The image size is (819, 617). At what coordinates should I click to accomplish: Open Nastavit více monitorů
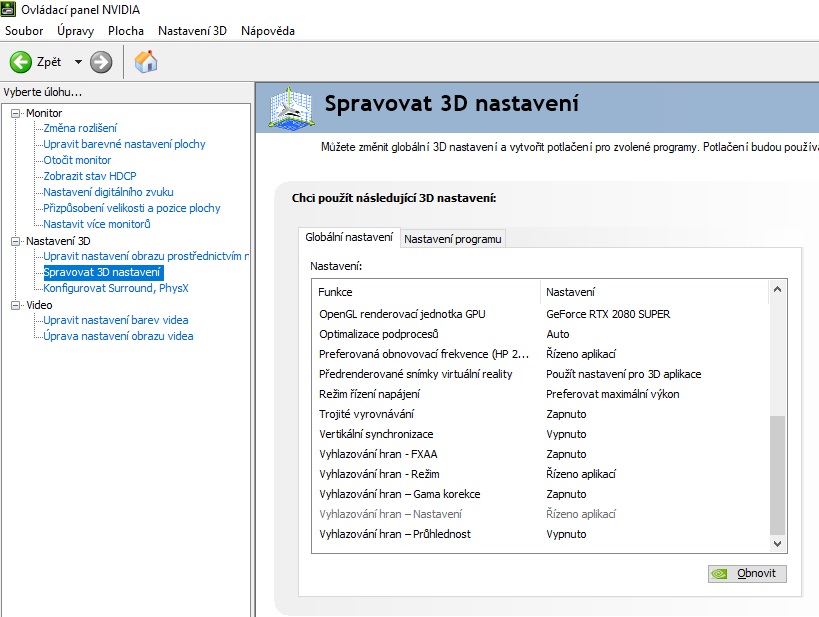point(97,224)
